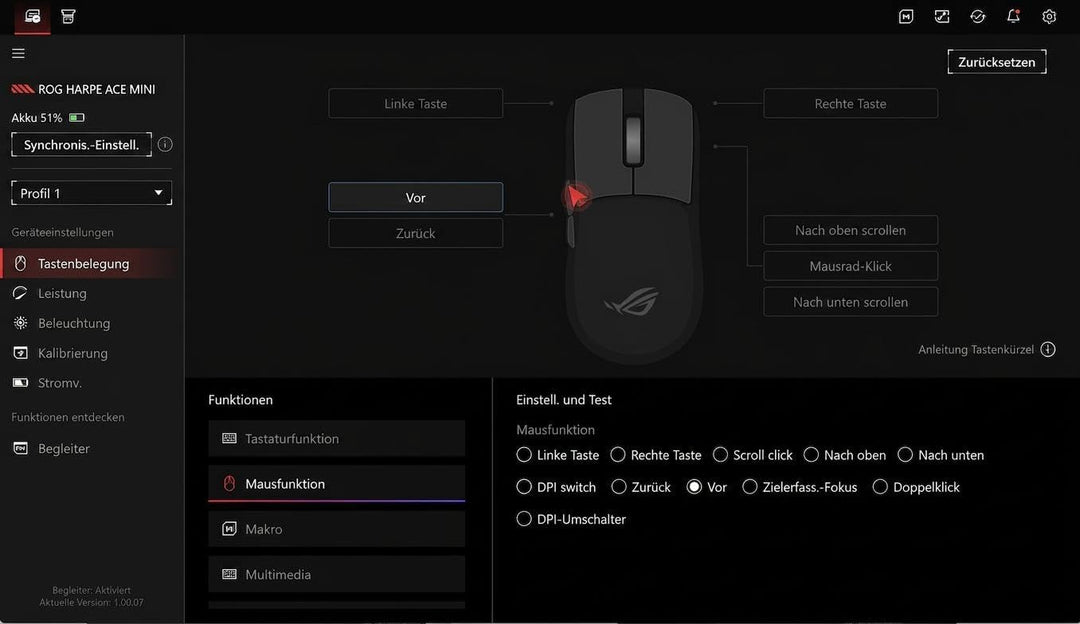Open the update check icon in top bar
Image resolution: width=1080 pixels, height=624 pixels.
[x=977, y=17]
